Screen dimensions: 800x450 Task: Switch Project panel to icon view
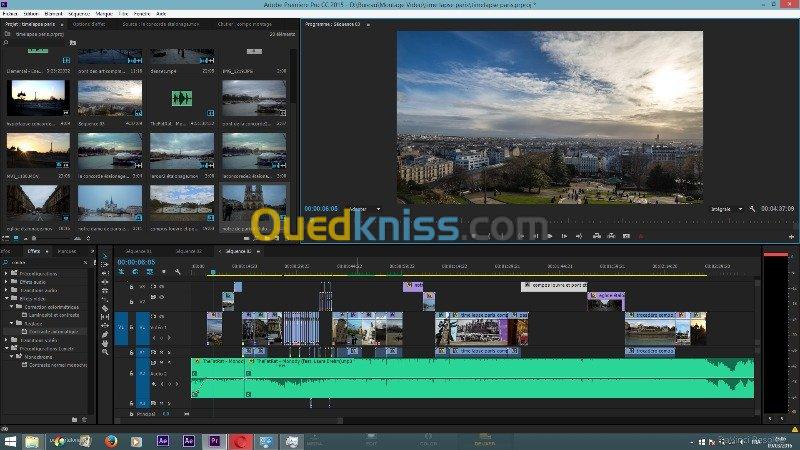pyautogui.click(x=16, y=238)
